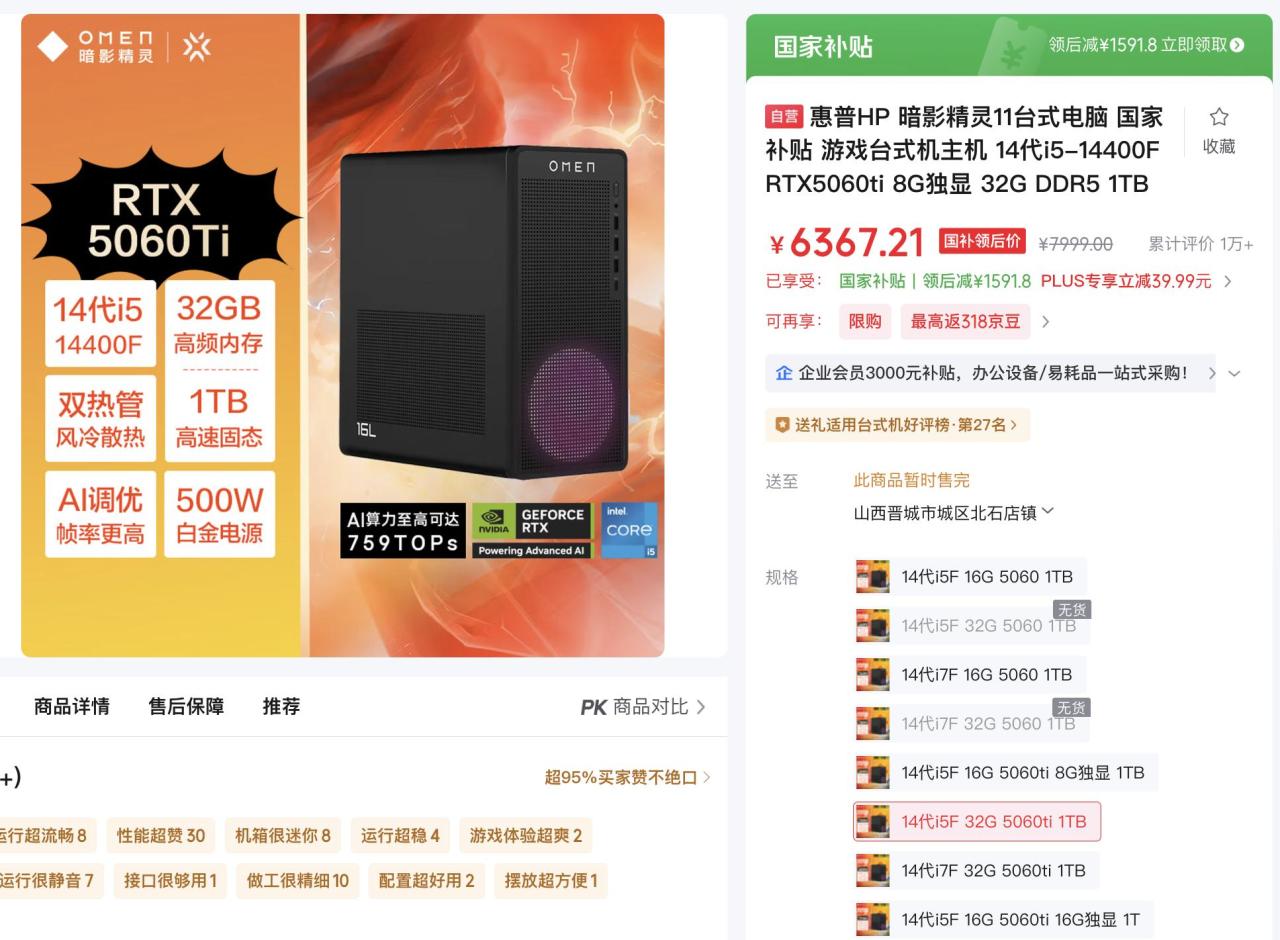Click the 最高返318京豆 tag
The width and height of the screenshot is (1280, 940).
pyautogui.click(x=965, y=321)
